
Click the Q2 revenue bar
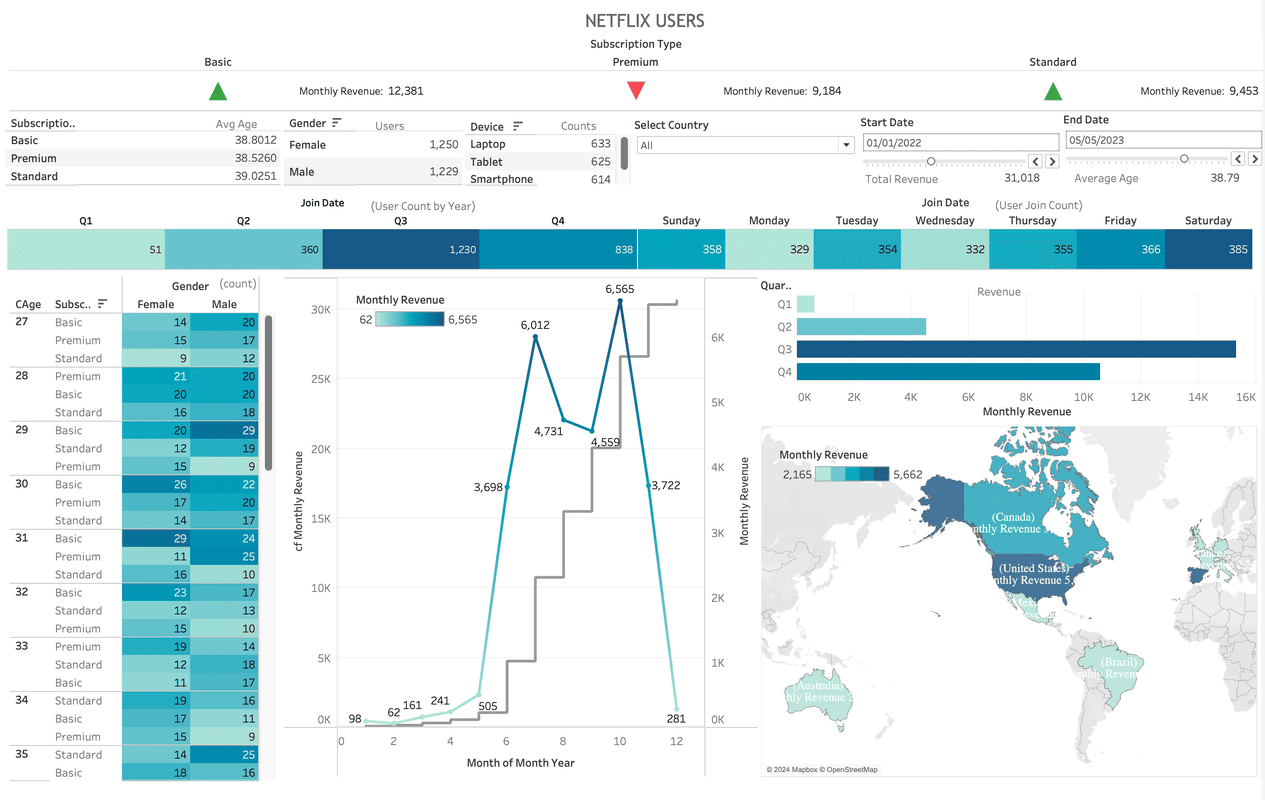(x=861, y=326)
